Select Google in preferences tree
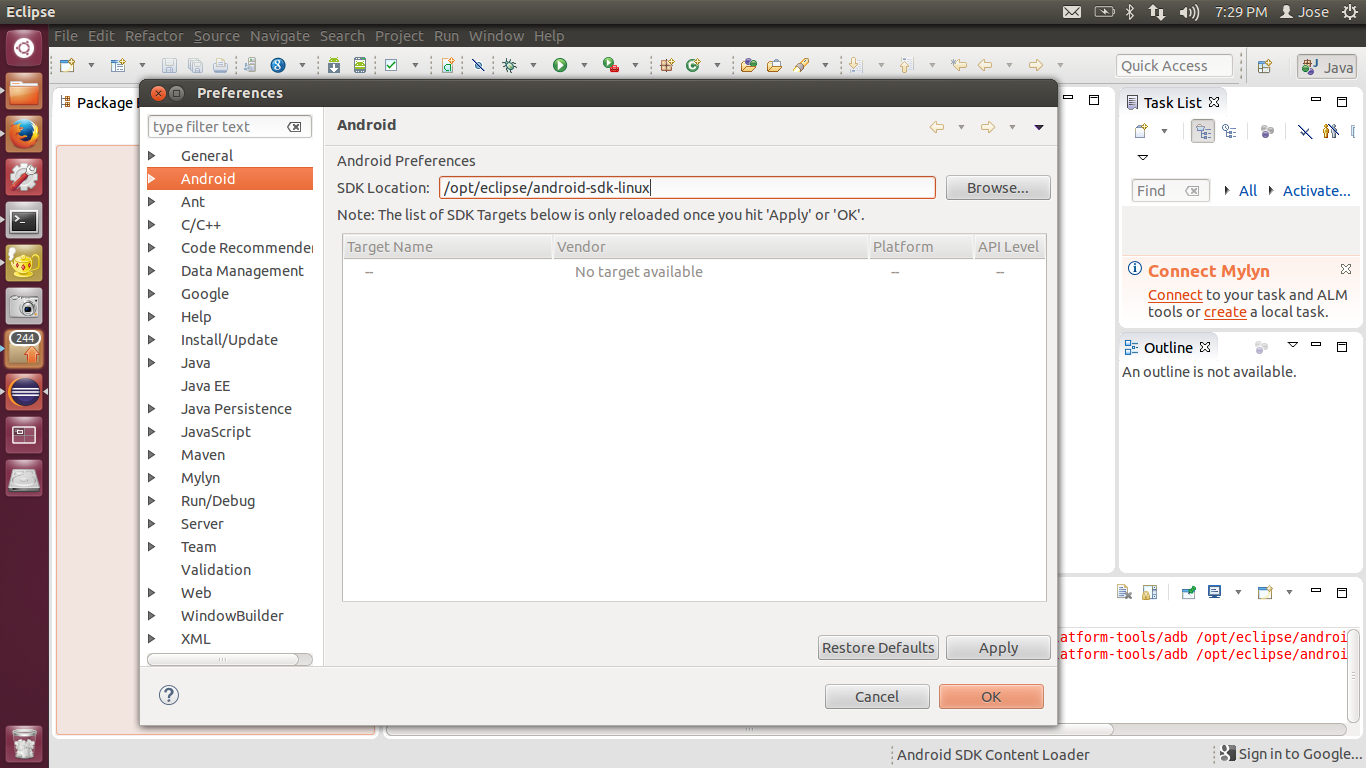This screenshot has width=1366, height=768. 205,294
